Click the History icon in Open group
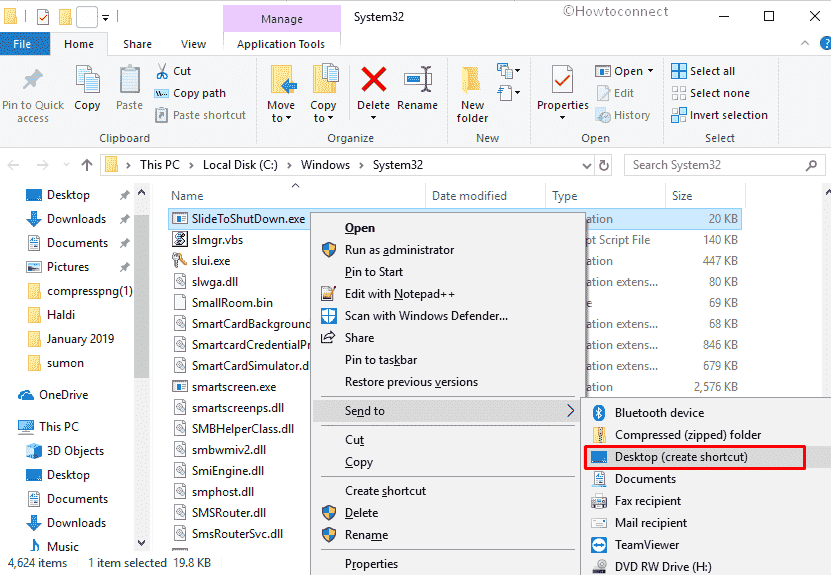This screenshot has width=831, height=575. pos(603,115)
